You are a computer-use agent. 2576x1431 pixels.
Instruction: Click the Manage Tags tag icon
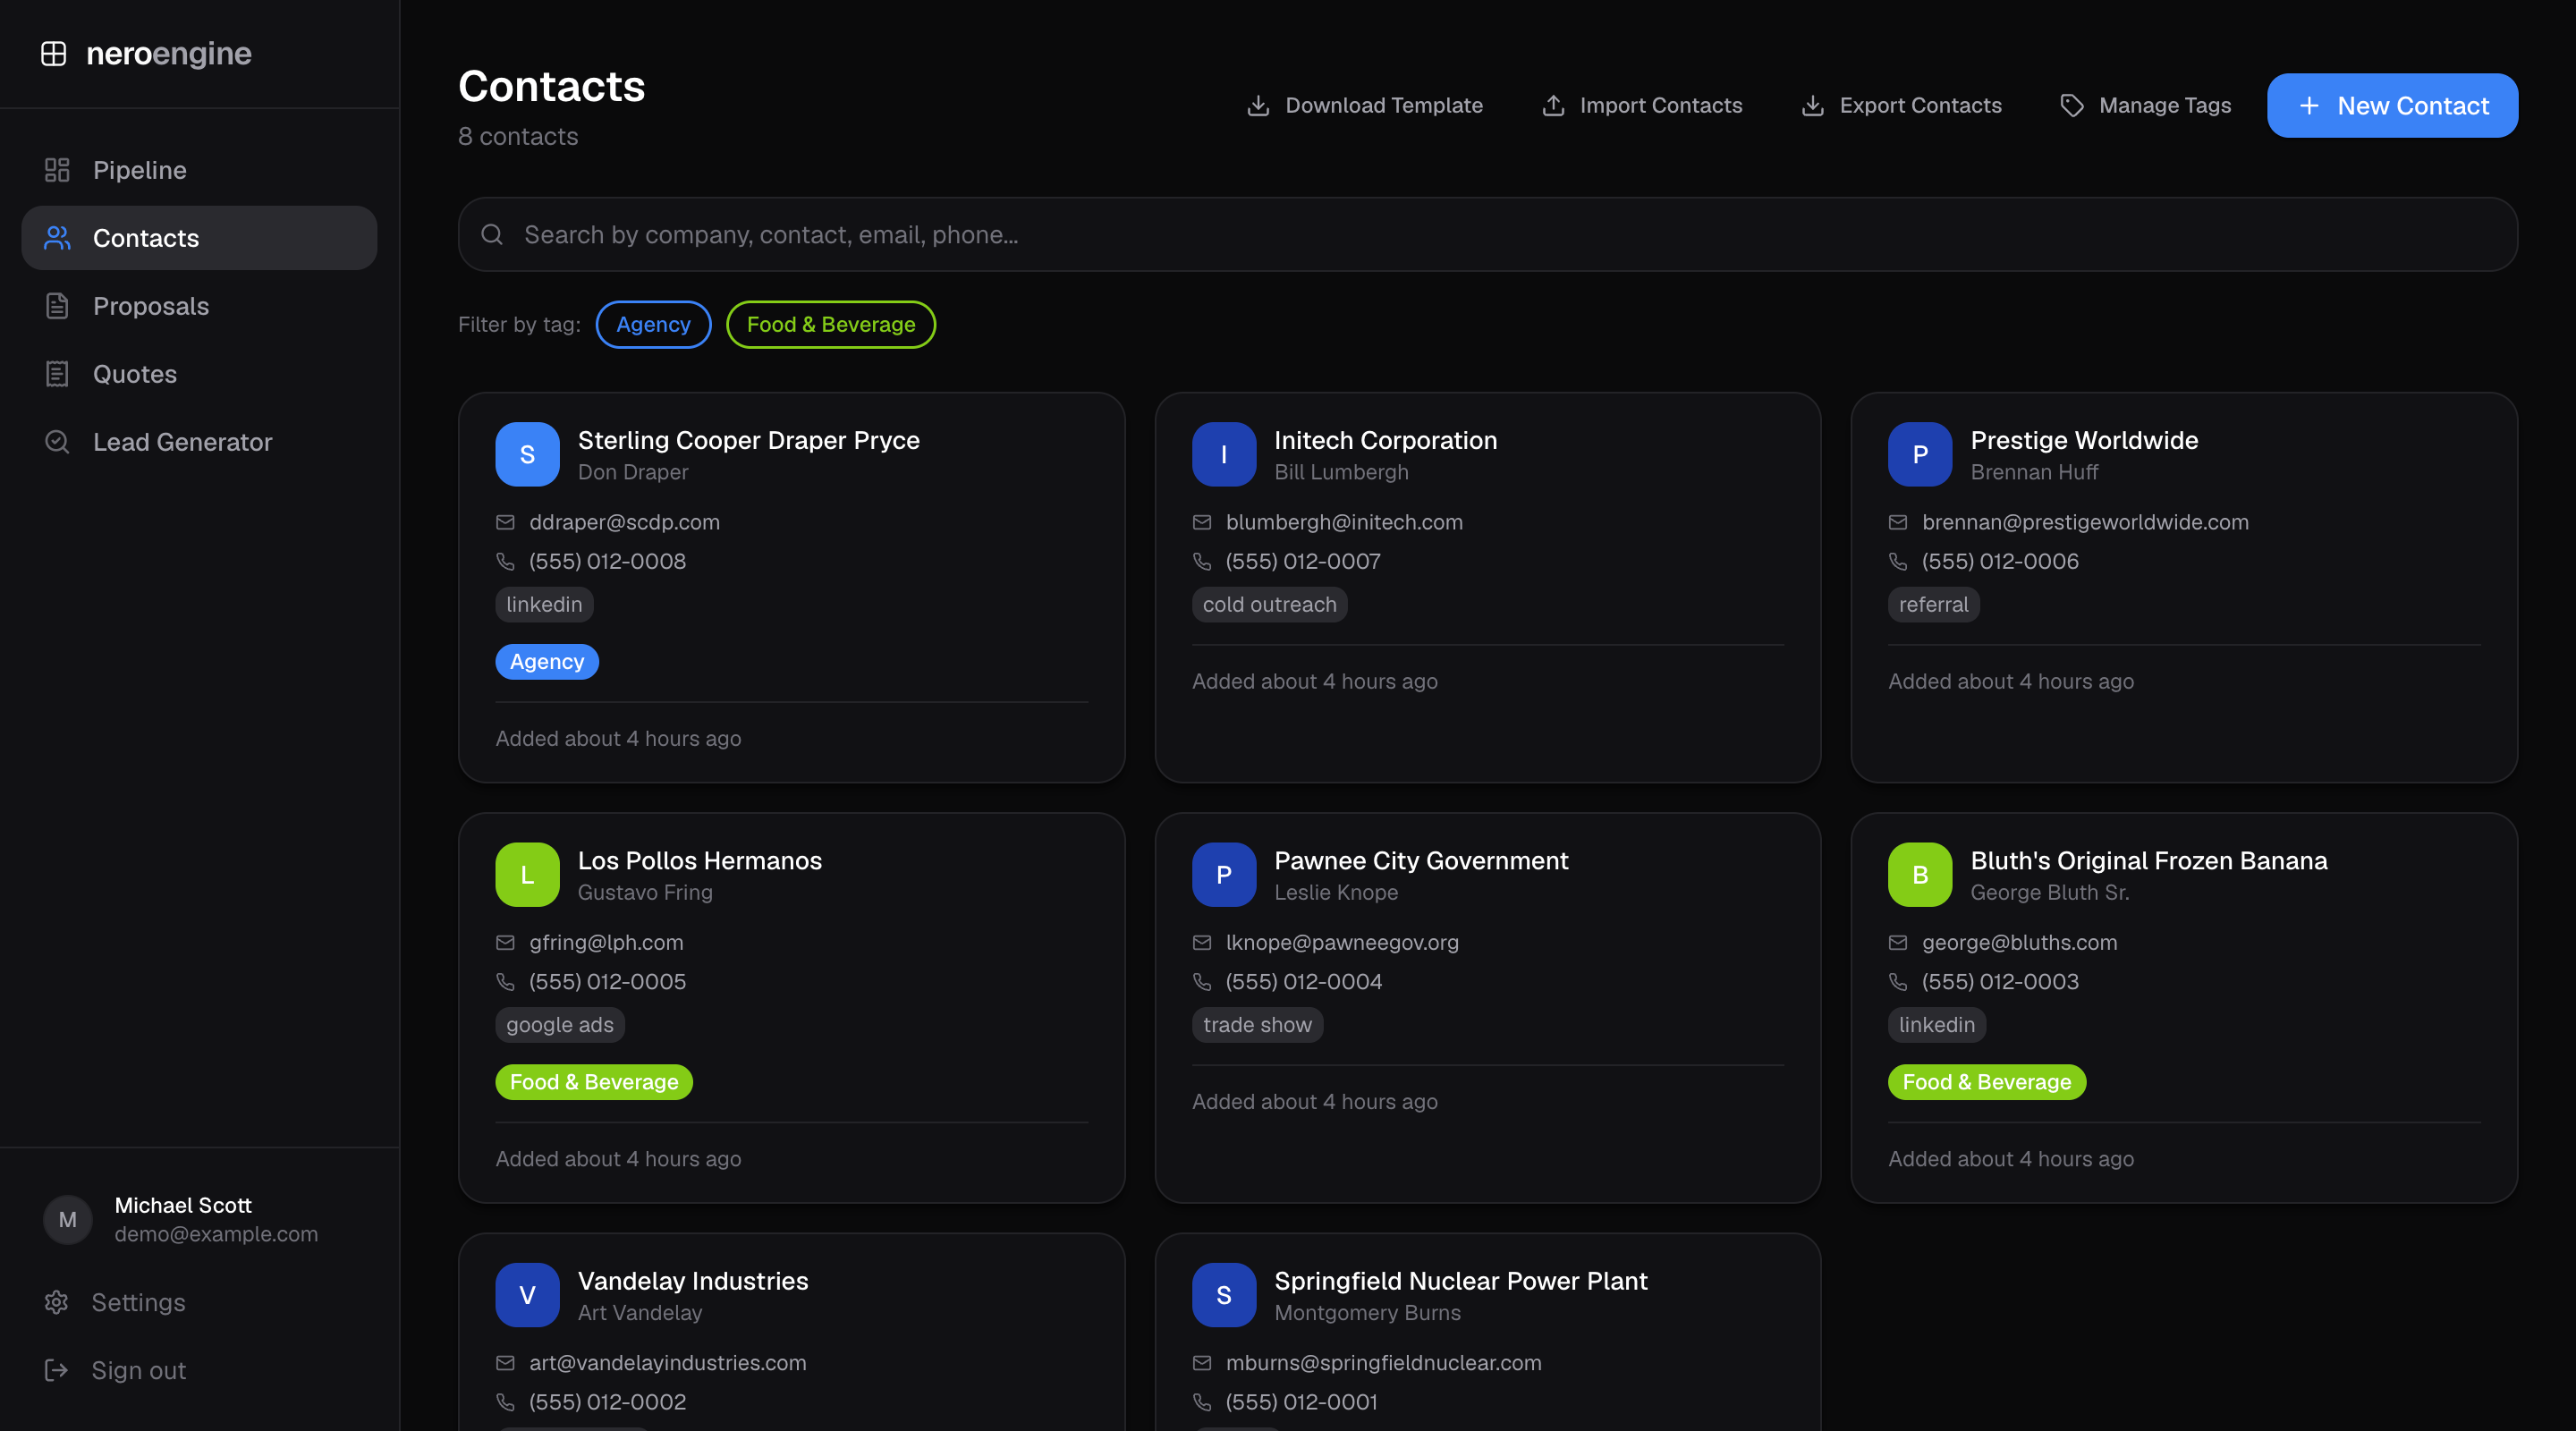pos(2072,105)
